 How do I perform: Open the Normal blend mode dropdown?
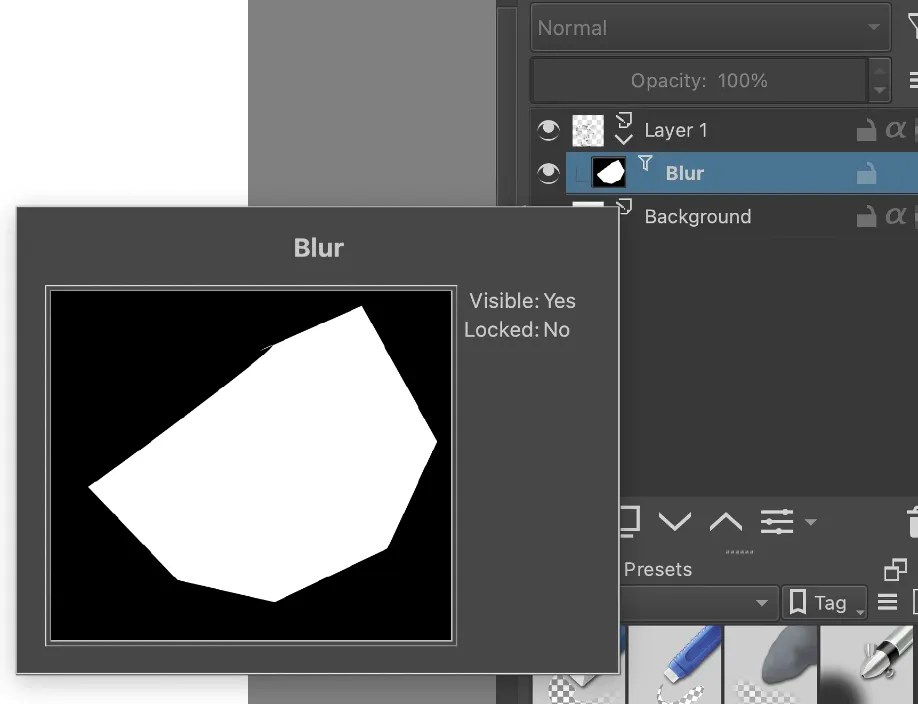tap(710, 28)
